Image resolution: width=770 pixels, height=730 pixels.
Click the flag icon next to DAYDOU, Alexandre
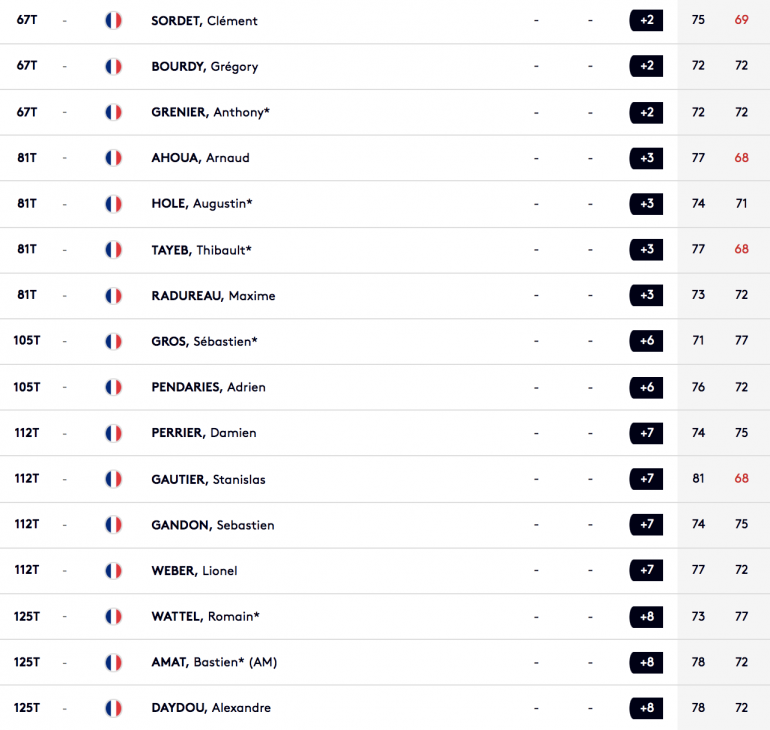tap(113, 708)
